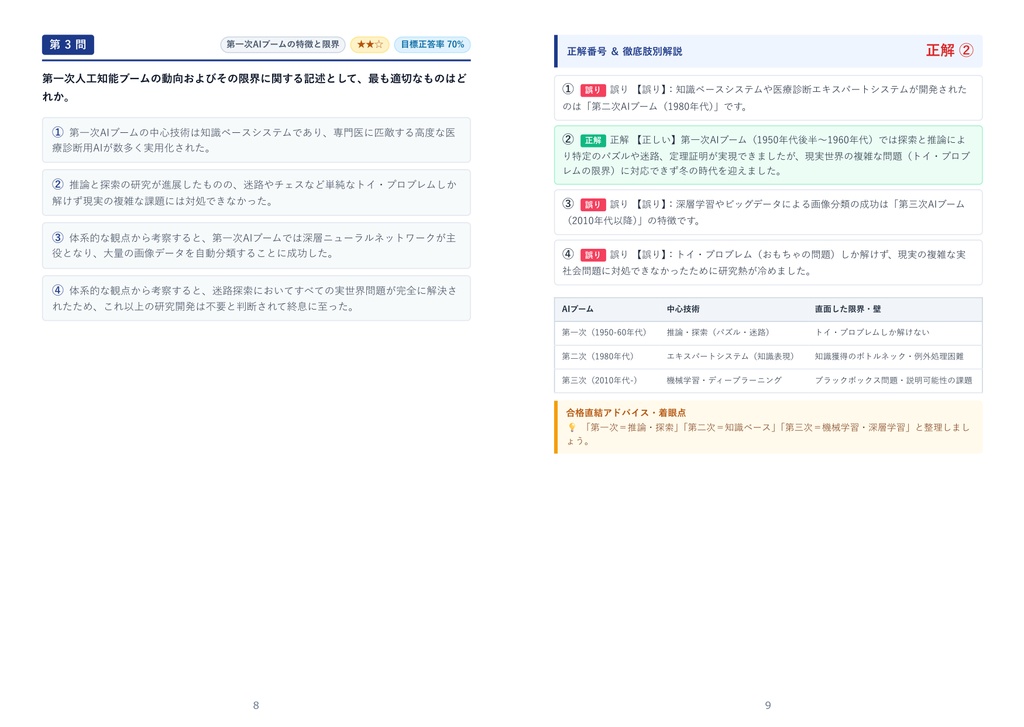This screenshot has width=1024, height=727.
Task: Click the 第一次（1950-60年代） table cell
Action: pyautogui.click(x=605, y=332)
